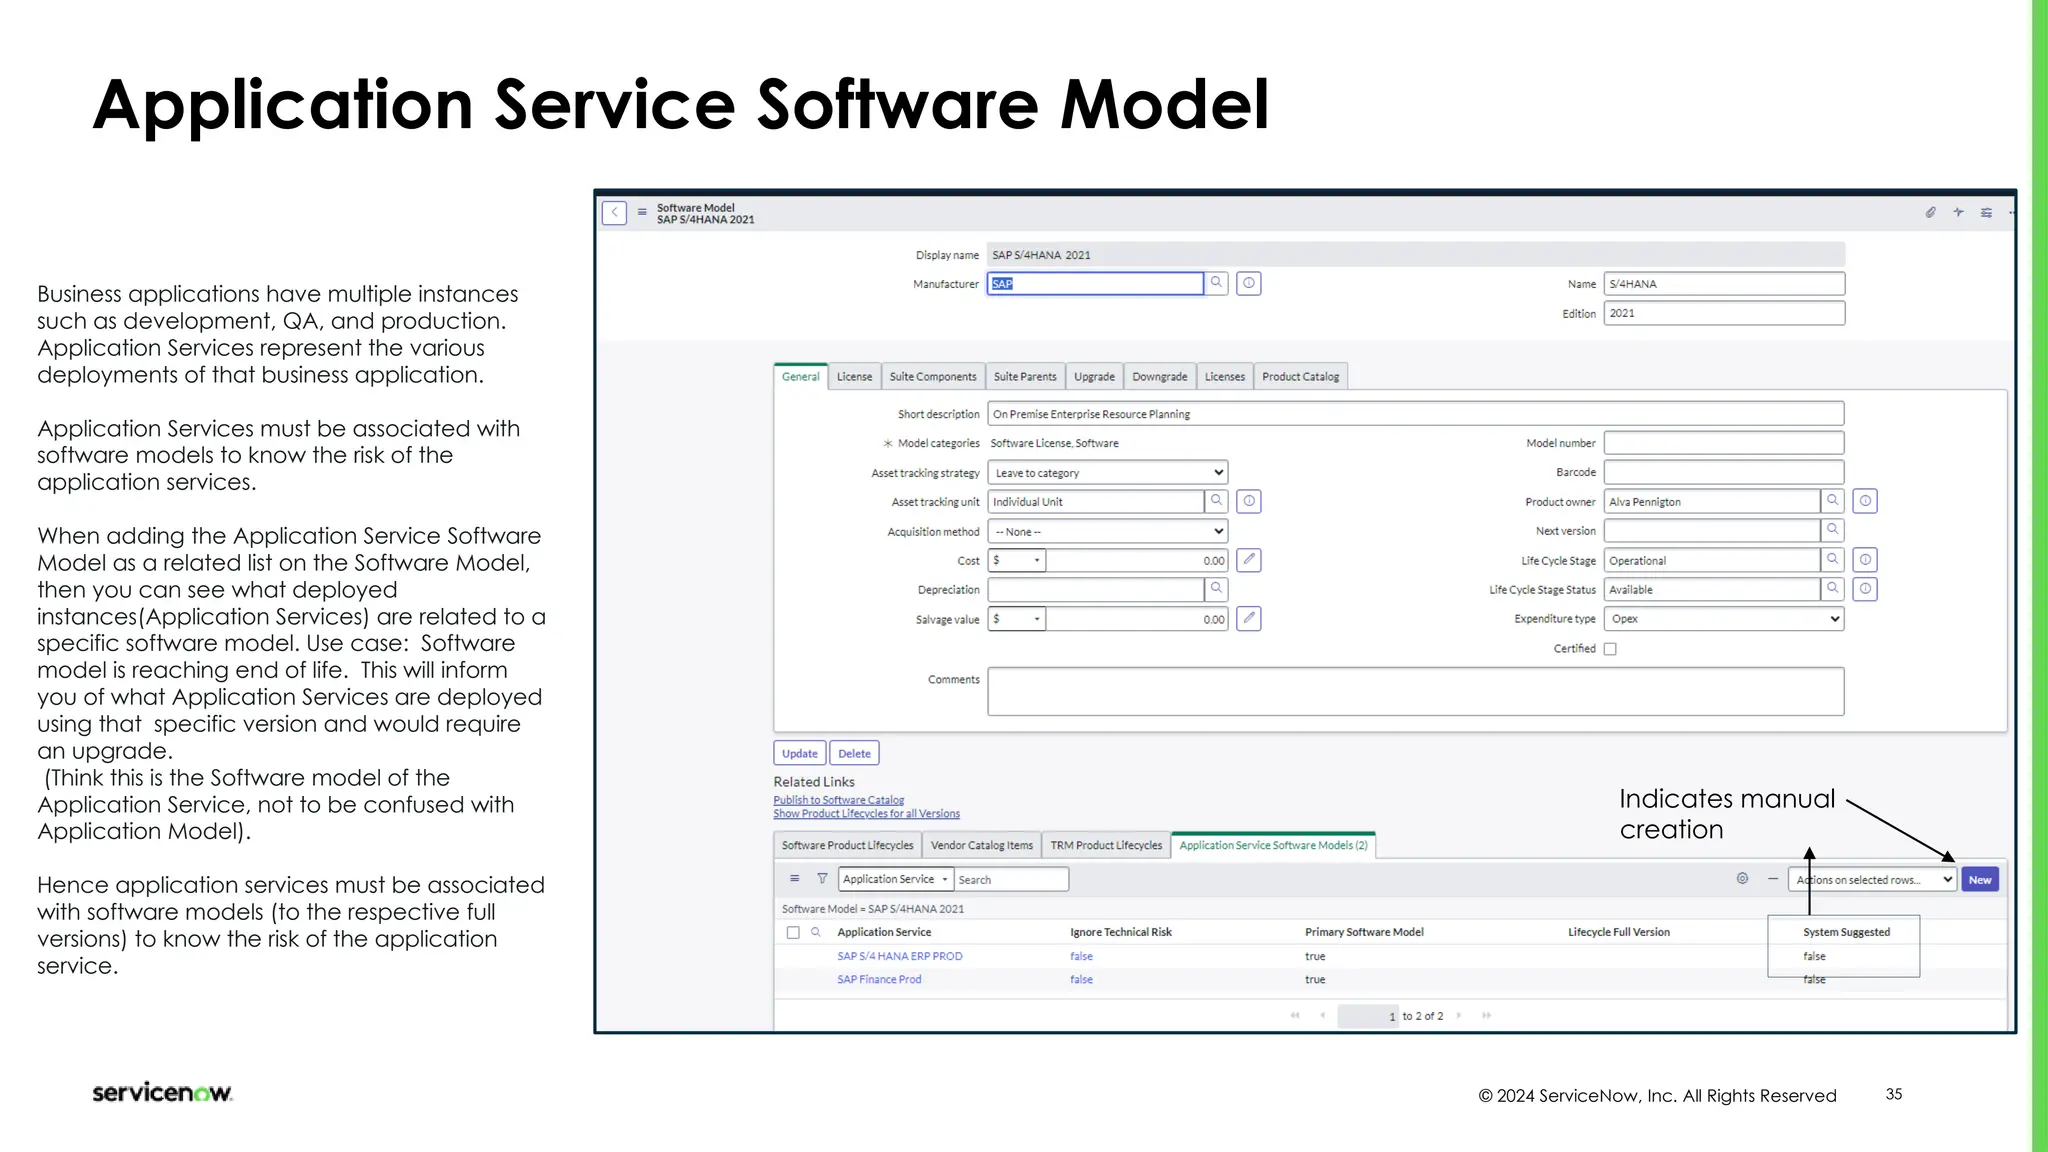Collapse related list with minus icon
2048x1152 pixels.
tap(1773, 879)
